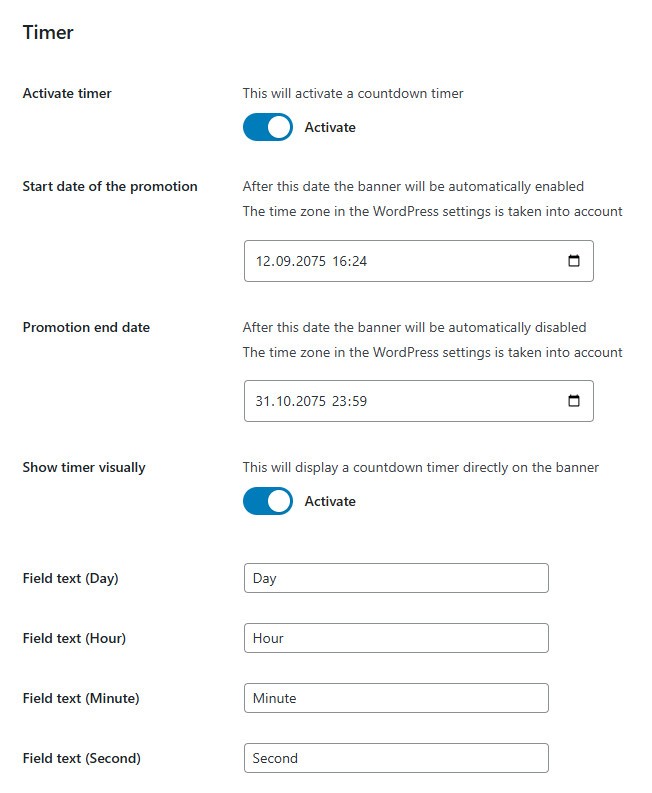Screen dimensions: 652x793
Task: Click the Activate label beside Show timer visually switch
Action: 330,501
